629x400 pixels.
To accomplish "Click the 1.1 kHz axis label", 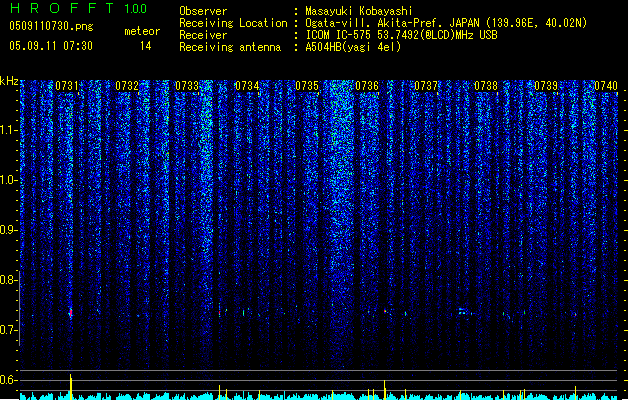I will (7, 130).
